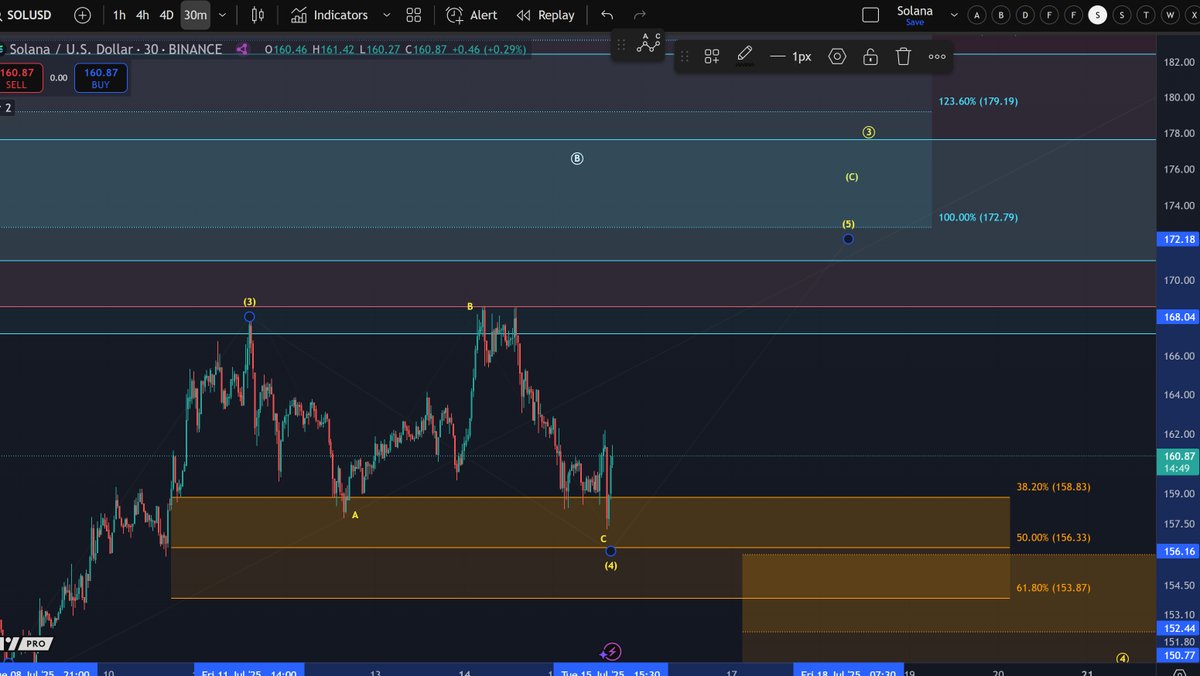This screenshot has height=676, width=1200.
Task: Click the 38.20% (158.83) fib label
Action: 1053,486
